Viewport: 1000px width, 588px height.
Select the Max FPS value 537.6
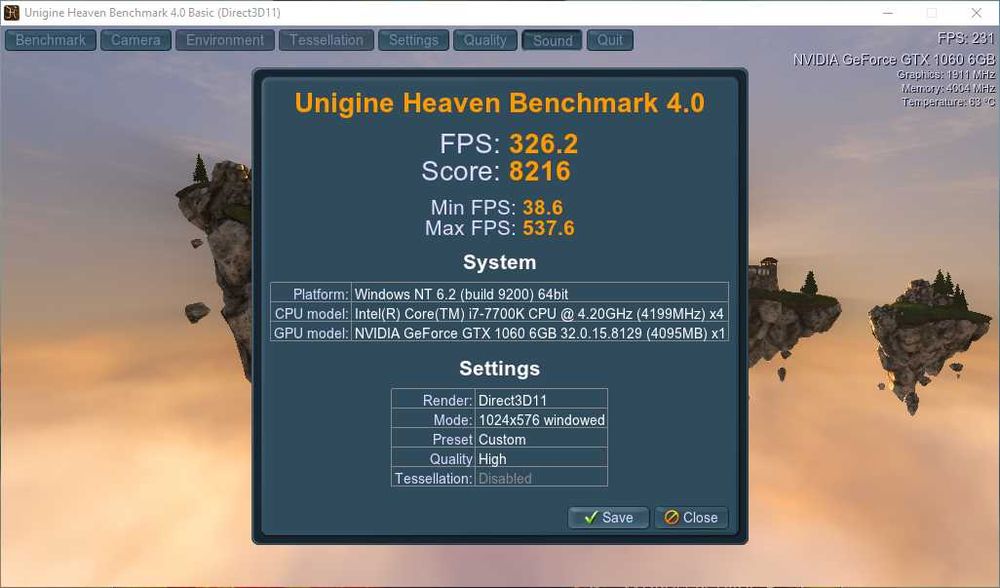(548, 228)
